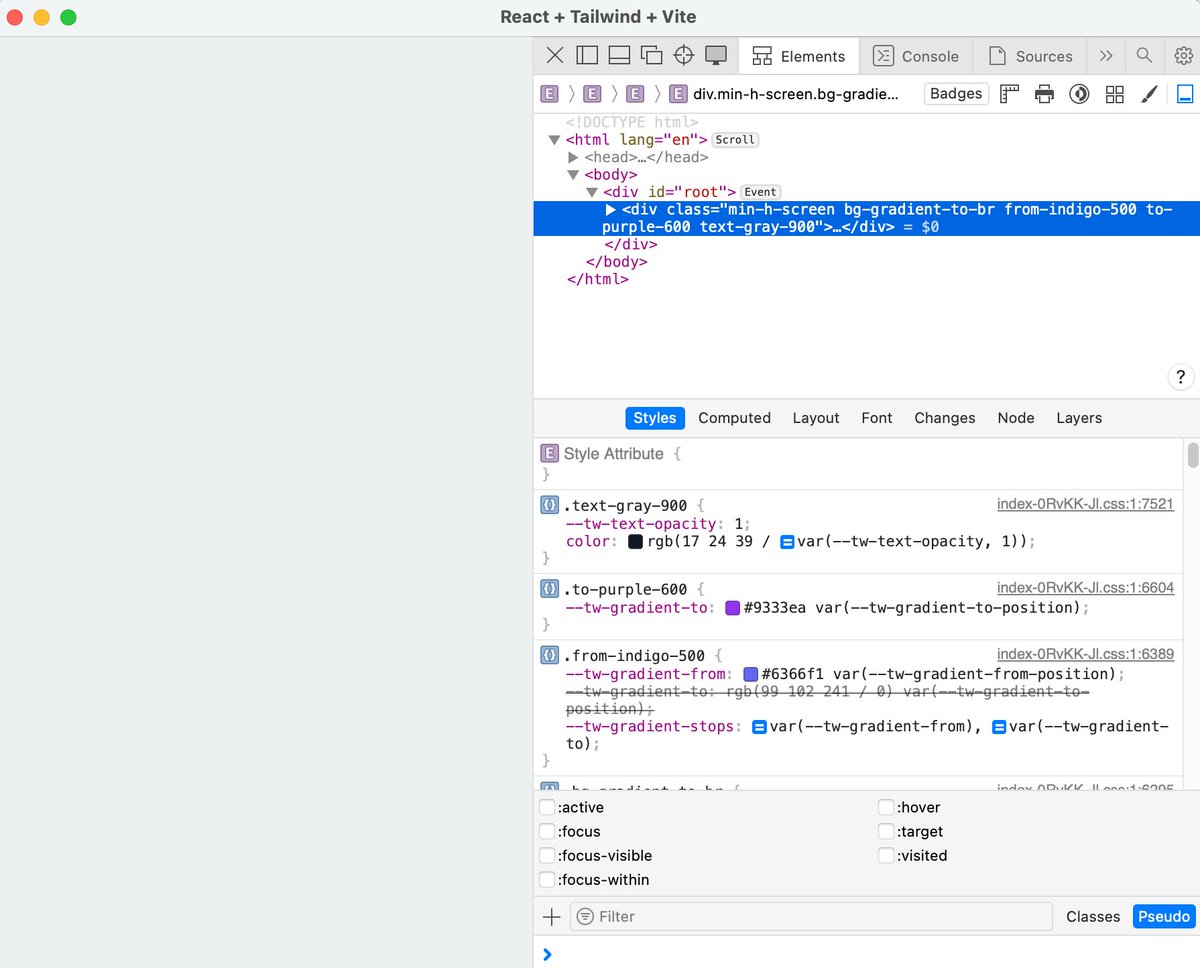Click the Event badge on div#root
The image size is (1200, 968).
[x=761, y=192]
